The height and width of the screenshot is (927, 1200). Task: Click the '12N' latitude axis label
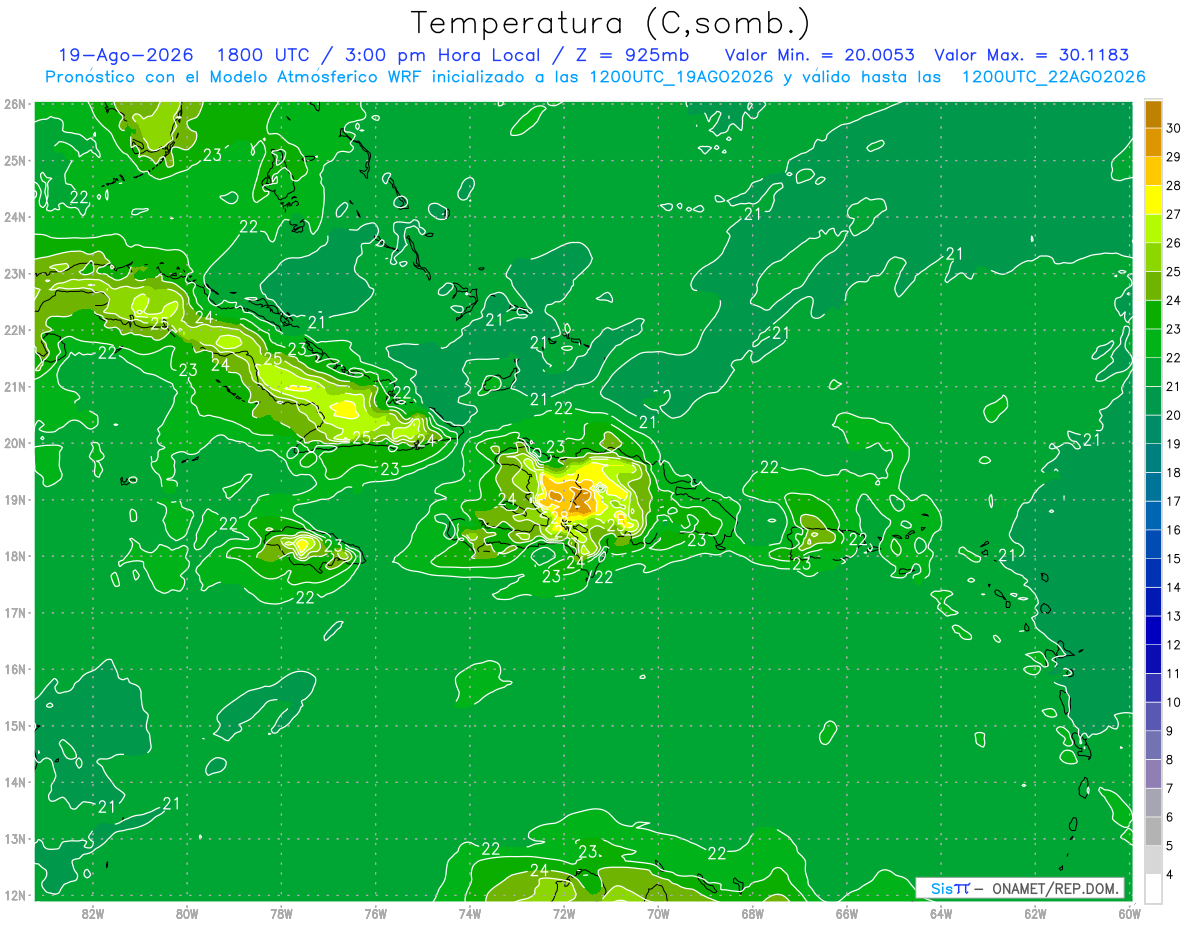pos(16,895)
